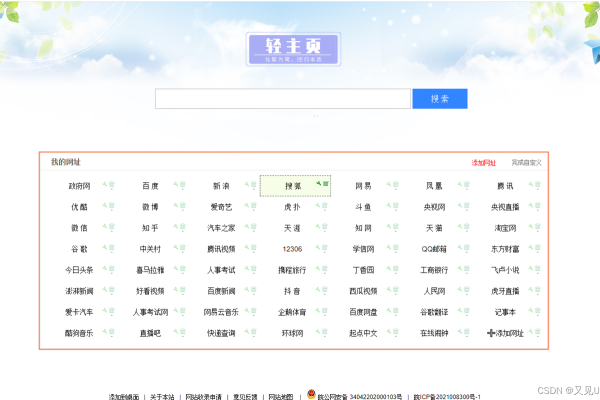The image size is (600, 400).
Task: Edit the 虎扑 entry with its wrench icon
Action: coord(318,206)
